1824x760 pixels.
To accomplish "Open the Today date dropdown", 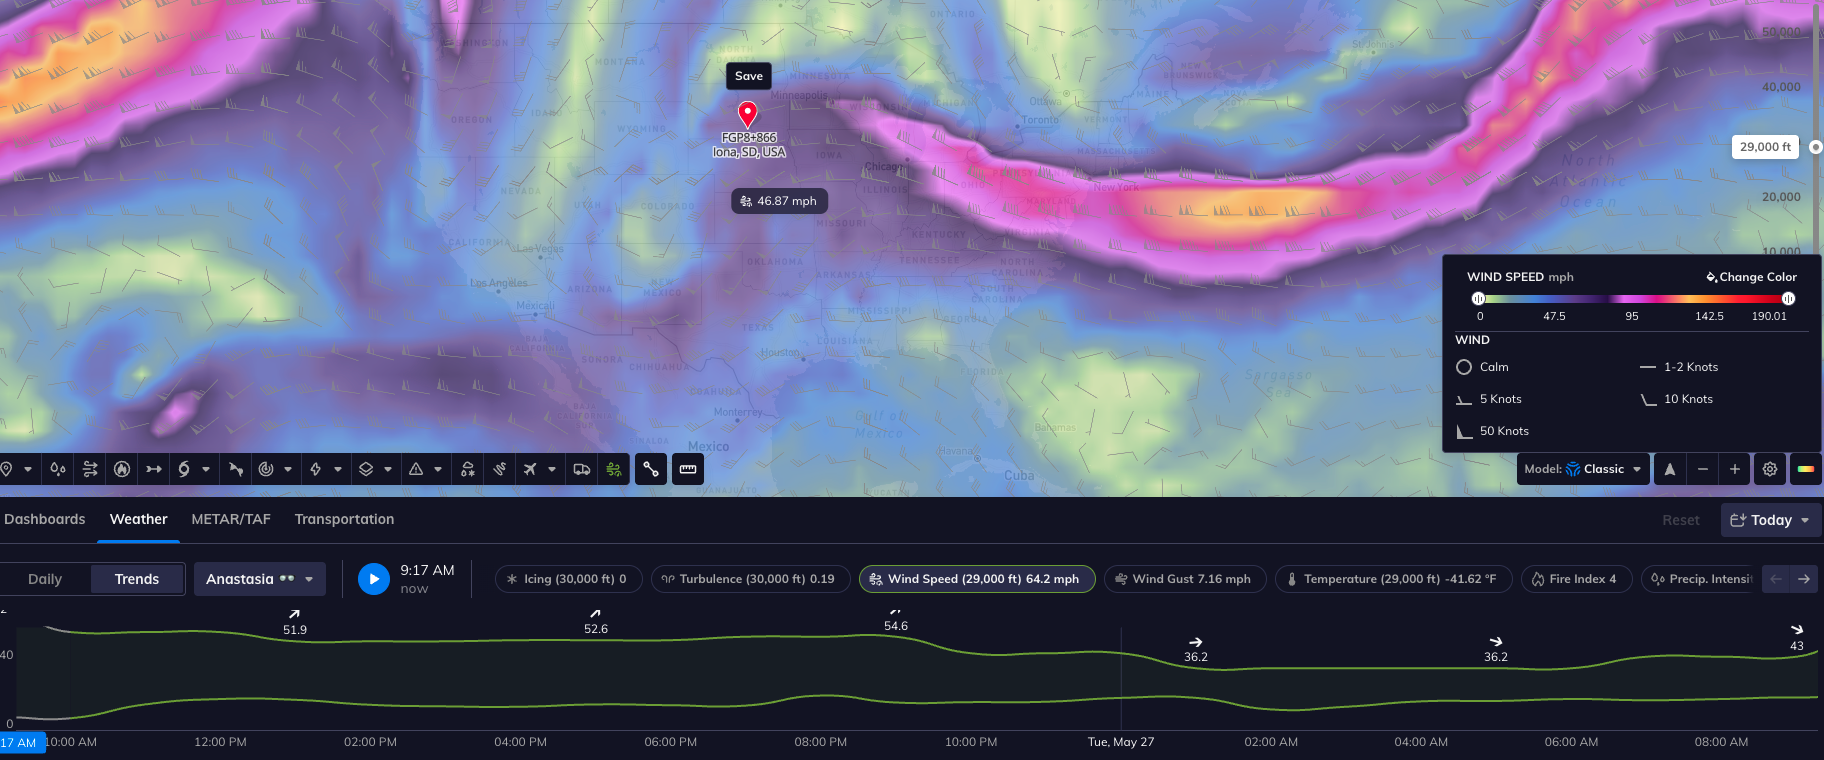I will point(1771,520).
